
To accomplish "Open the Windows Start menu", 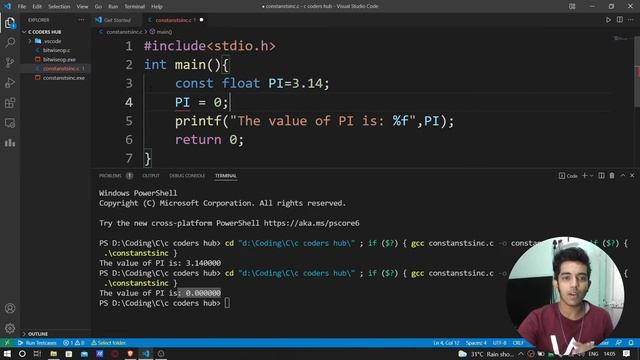I will coord(7,354).
